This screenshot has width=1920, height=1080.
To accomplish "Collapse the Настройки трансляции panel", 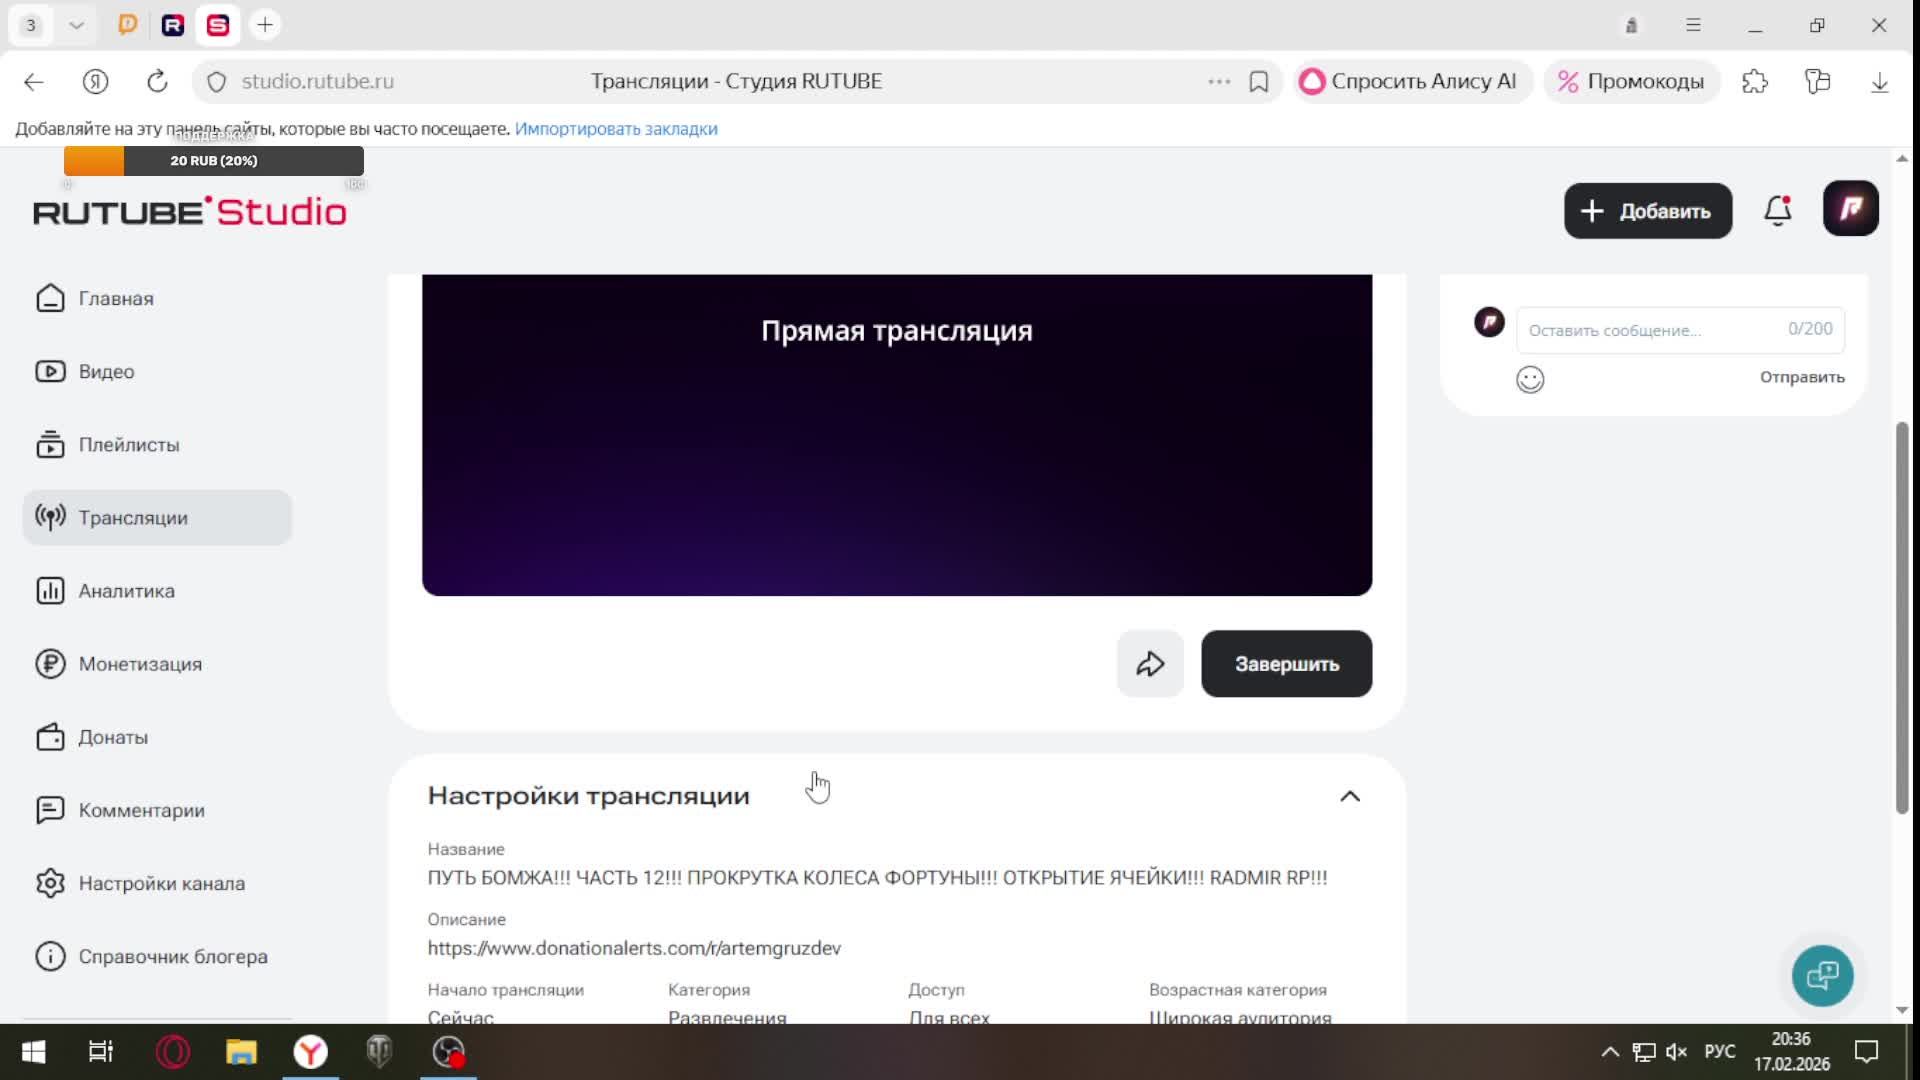I will click(1351, 796).
